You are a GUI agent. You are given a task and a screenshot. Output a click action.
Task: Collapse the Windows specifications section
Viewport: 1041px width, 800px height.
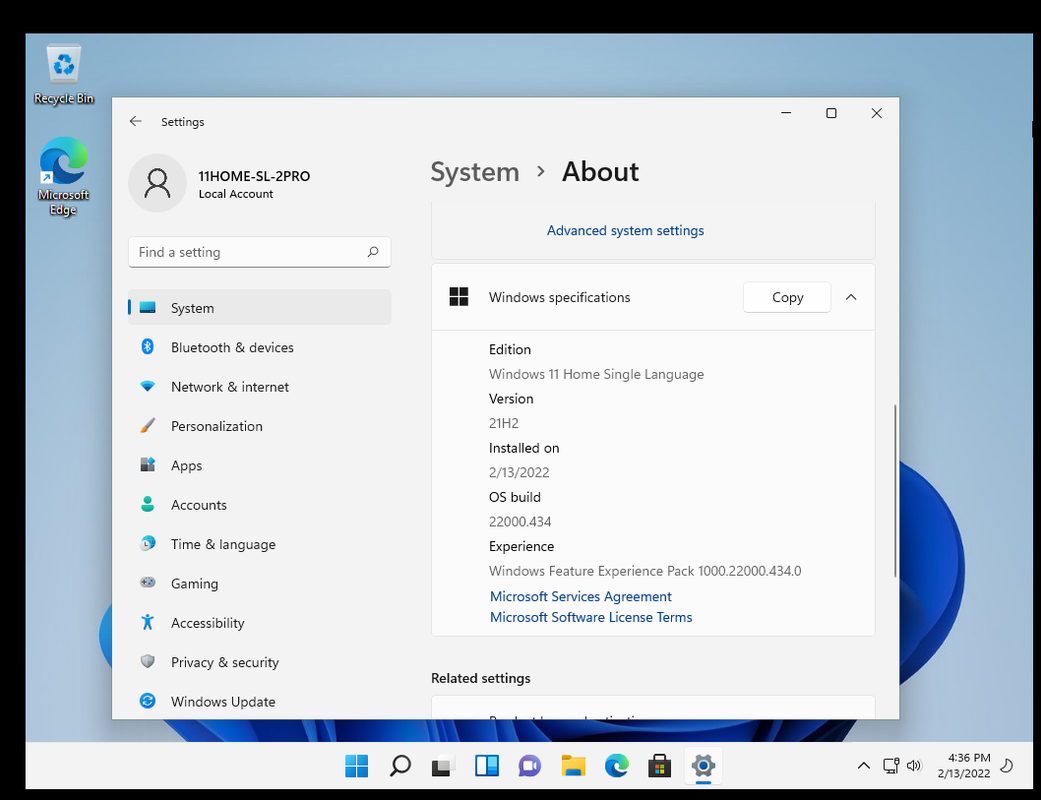pyautogui.click(x=851, y=297)
